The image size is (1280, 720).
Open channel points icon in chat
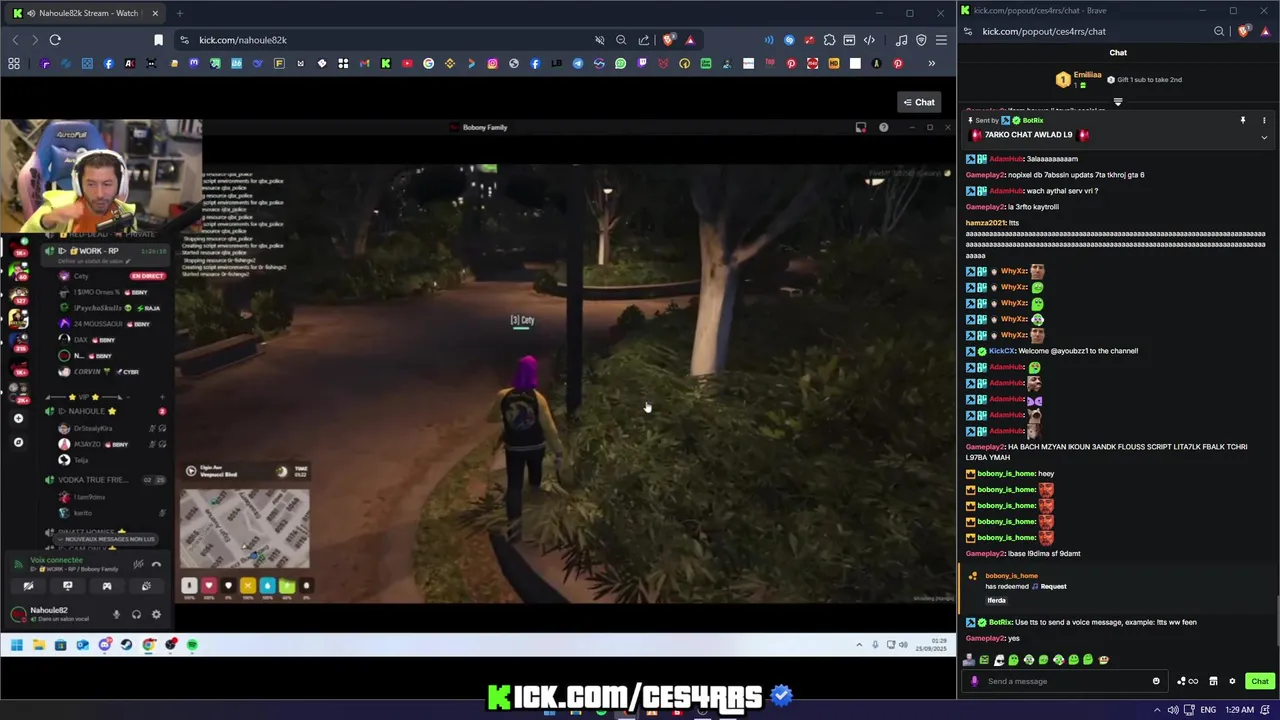1187,681
